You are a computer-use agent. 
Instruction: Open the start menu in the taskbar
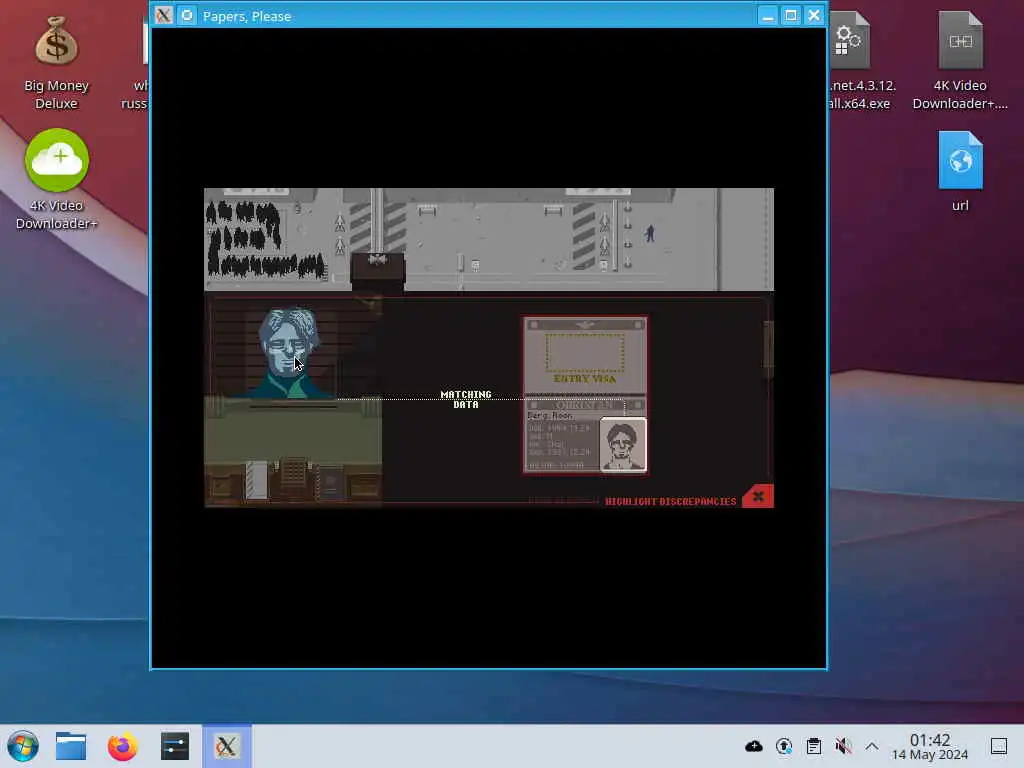23,746
